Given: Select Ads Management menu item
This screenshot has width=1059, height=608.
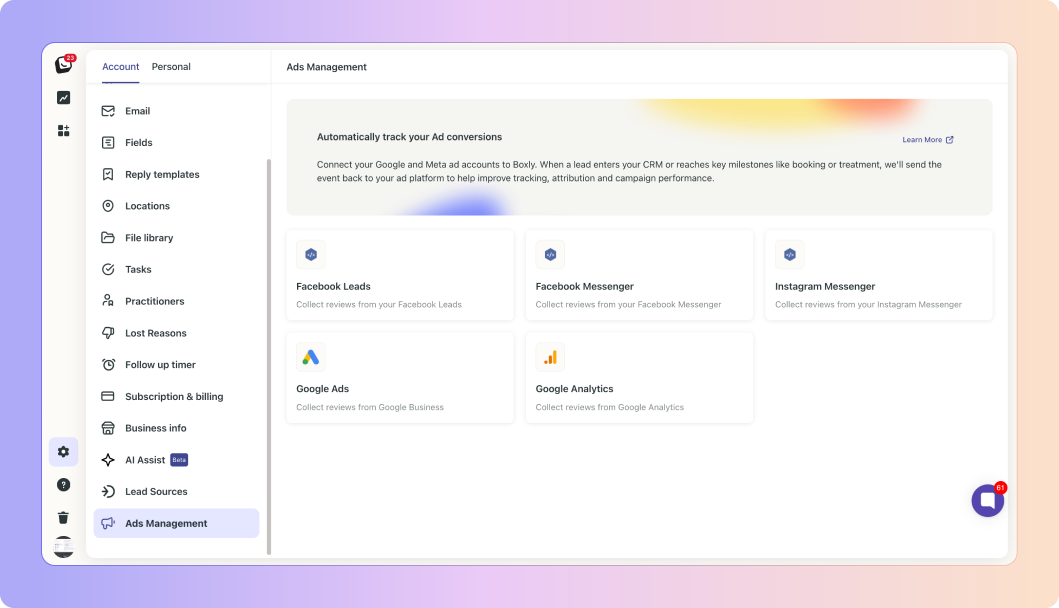Looking at the screenshot, I should 176,524.
